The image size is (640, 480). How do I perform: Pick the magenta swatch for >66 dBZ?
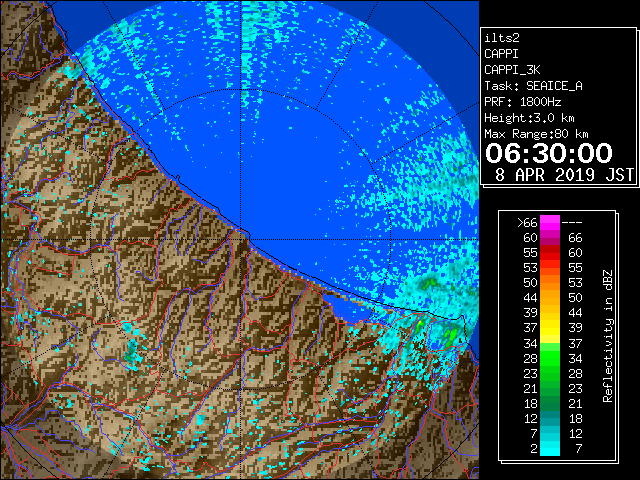tap(550, 223)
